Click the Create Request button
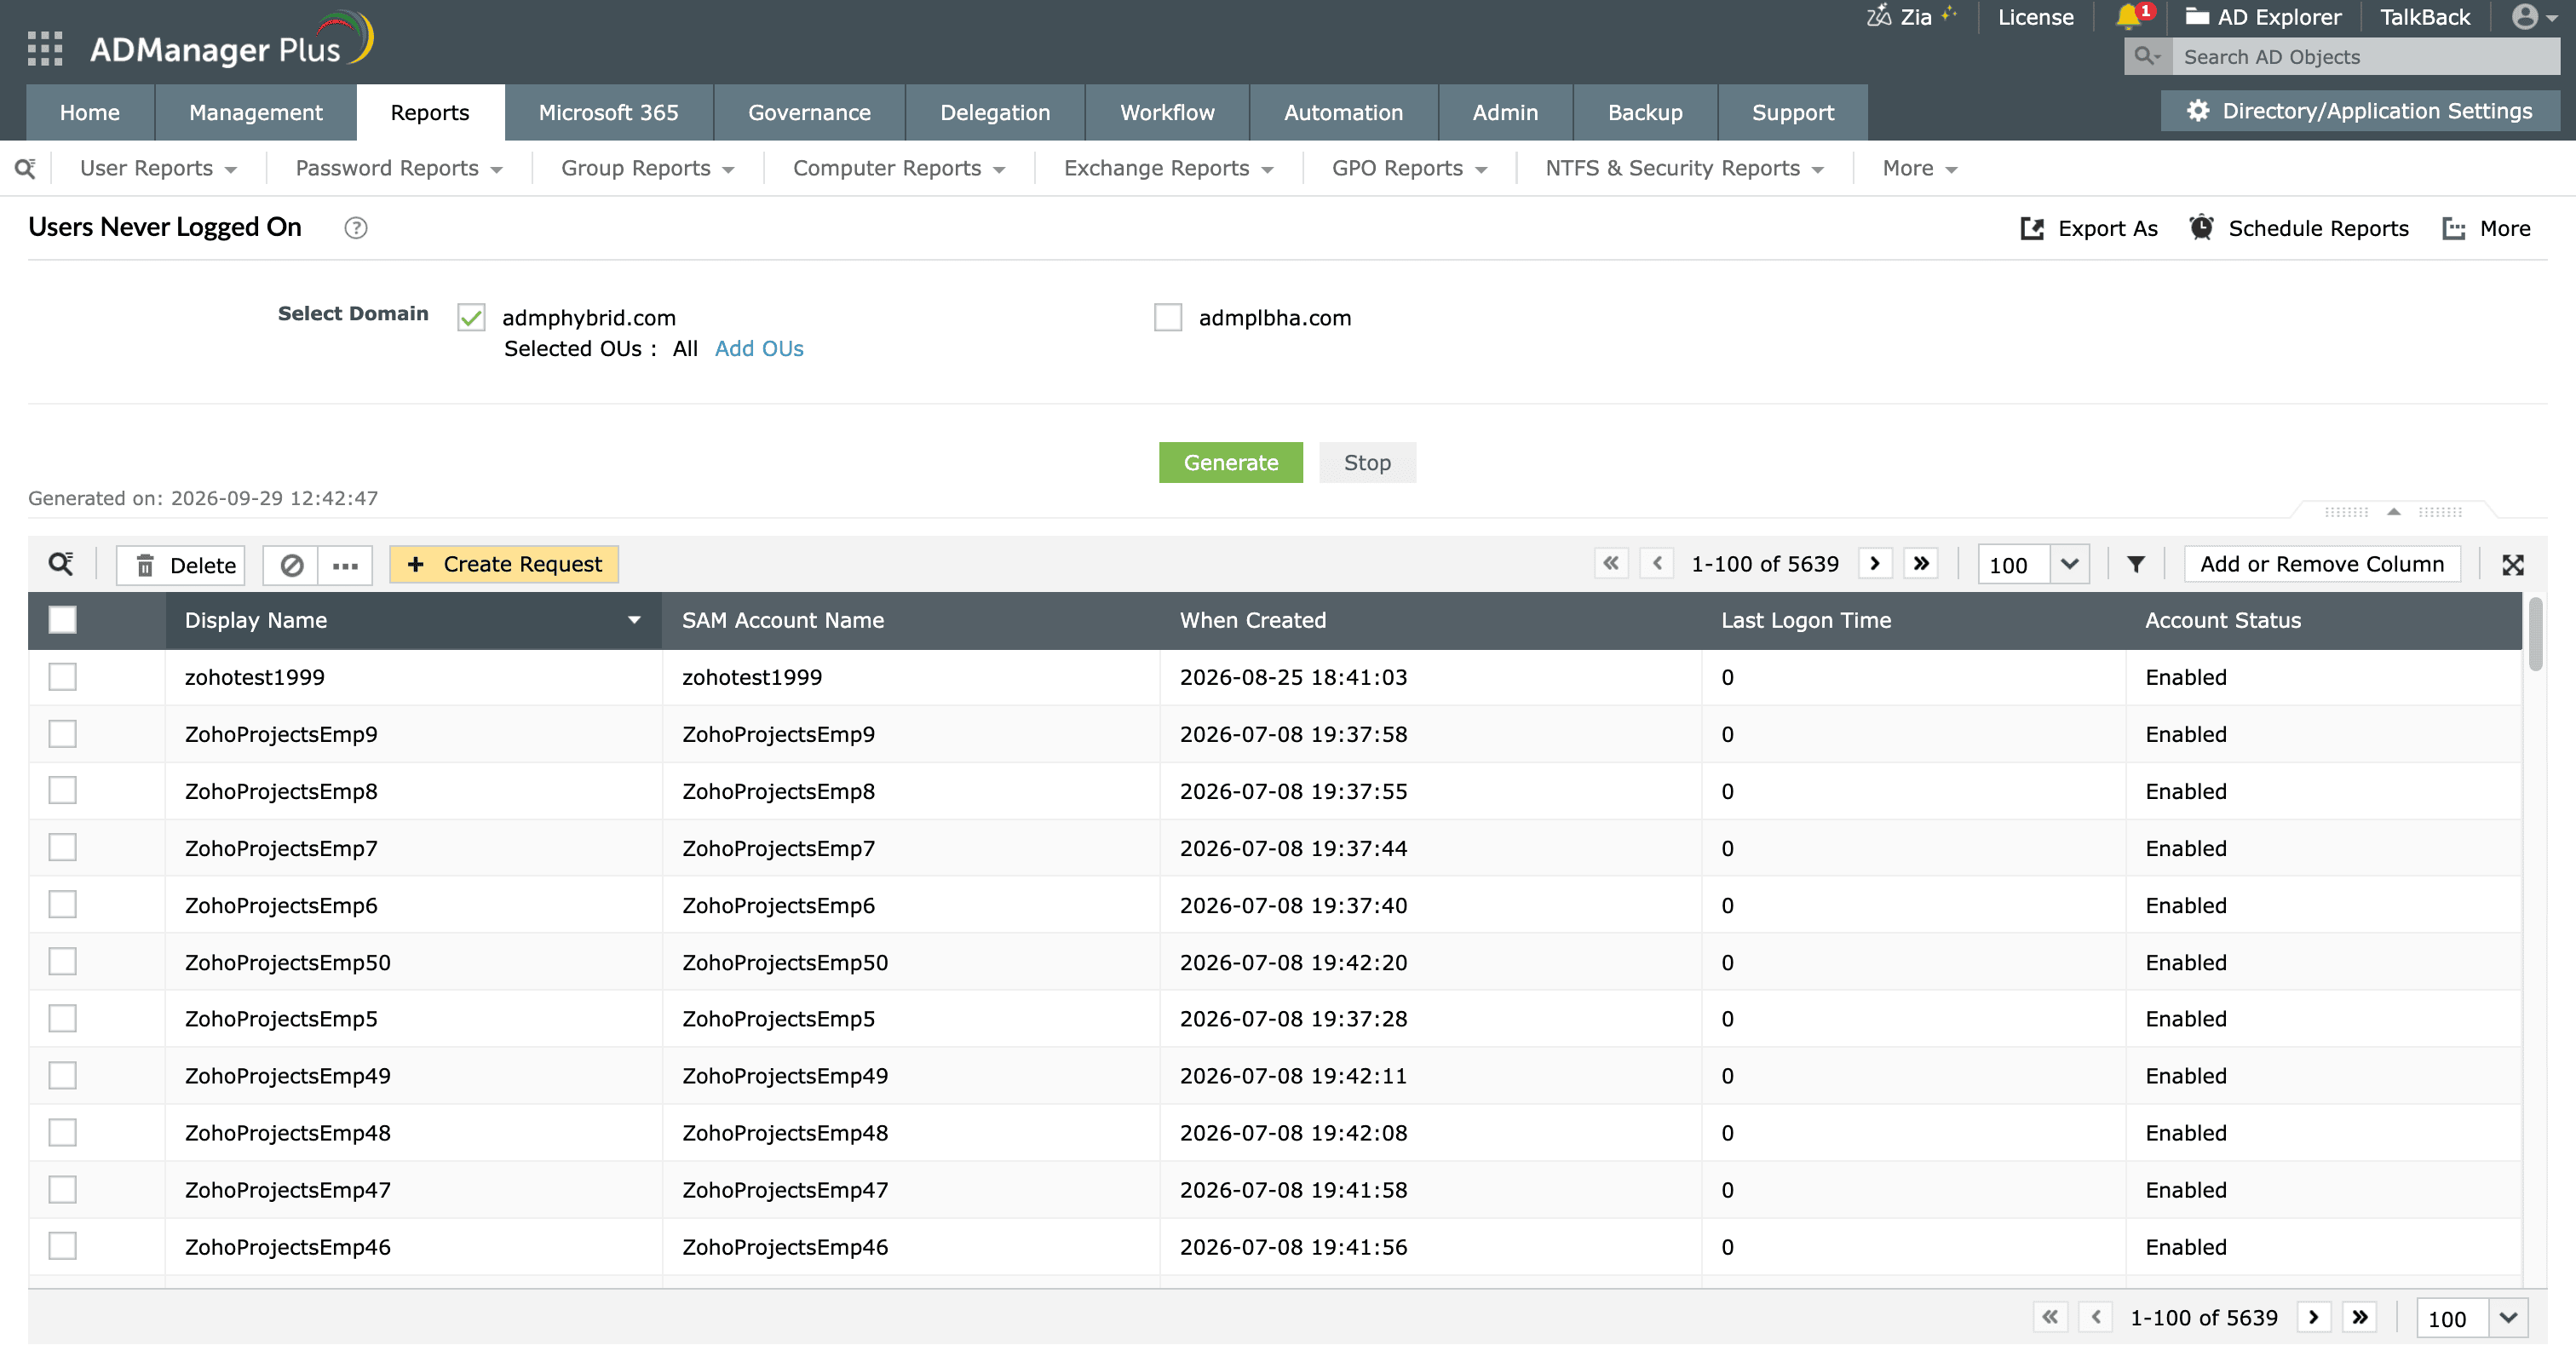The width and height of the screenshot is (2576, 1368). click(x=504, y=564)
